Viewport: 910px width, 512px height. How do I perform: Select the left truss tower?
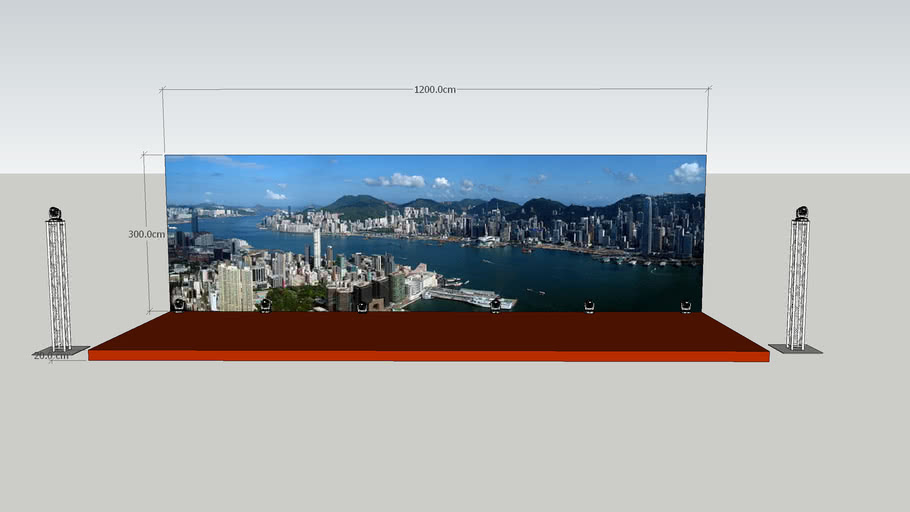tap(58, 285)
